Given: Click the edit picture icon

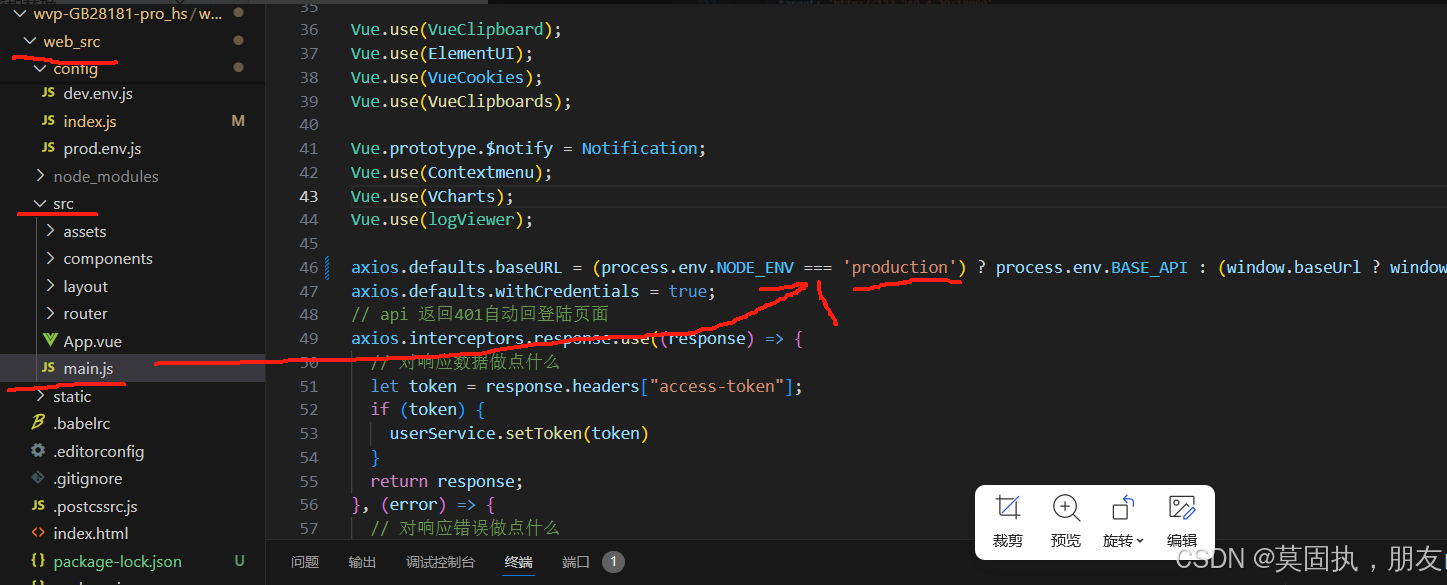Looking at the screenshot, I should click(x=1182, y=508).
